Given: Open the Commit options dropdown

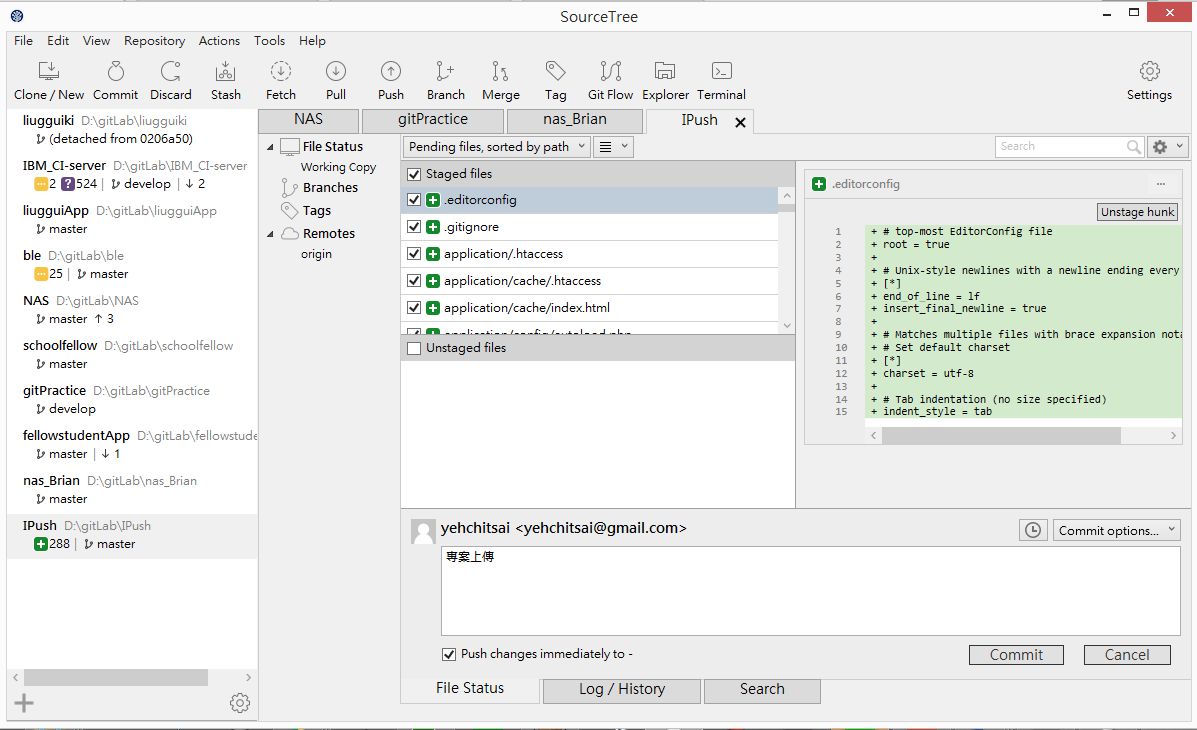Looking at the screenshot, I should tap(1116, 530).
